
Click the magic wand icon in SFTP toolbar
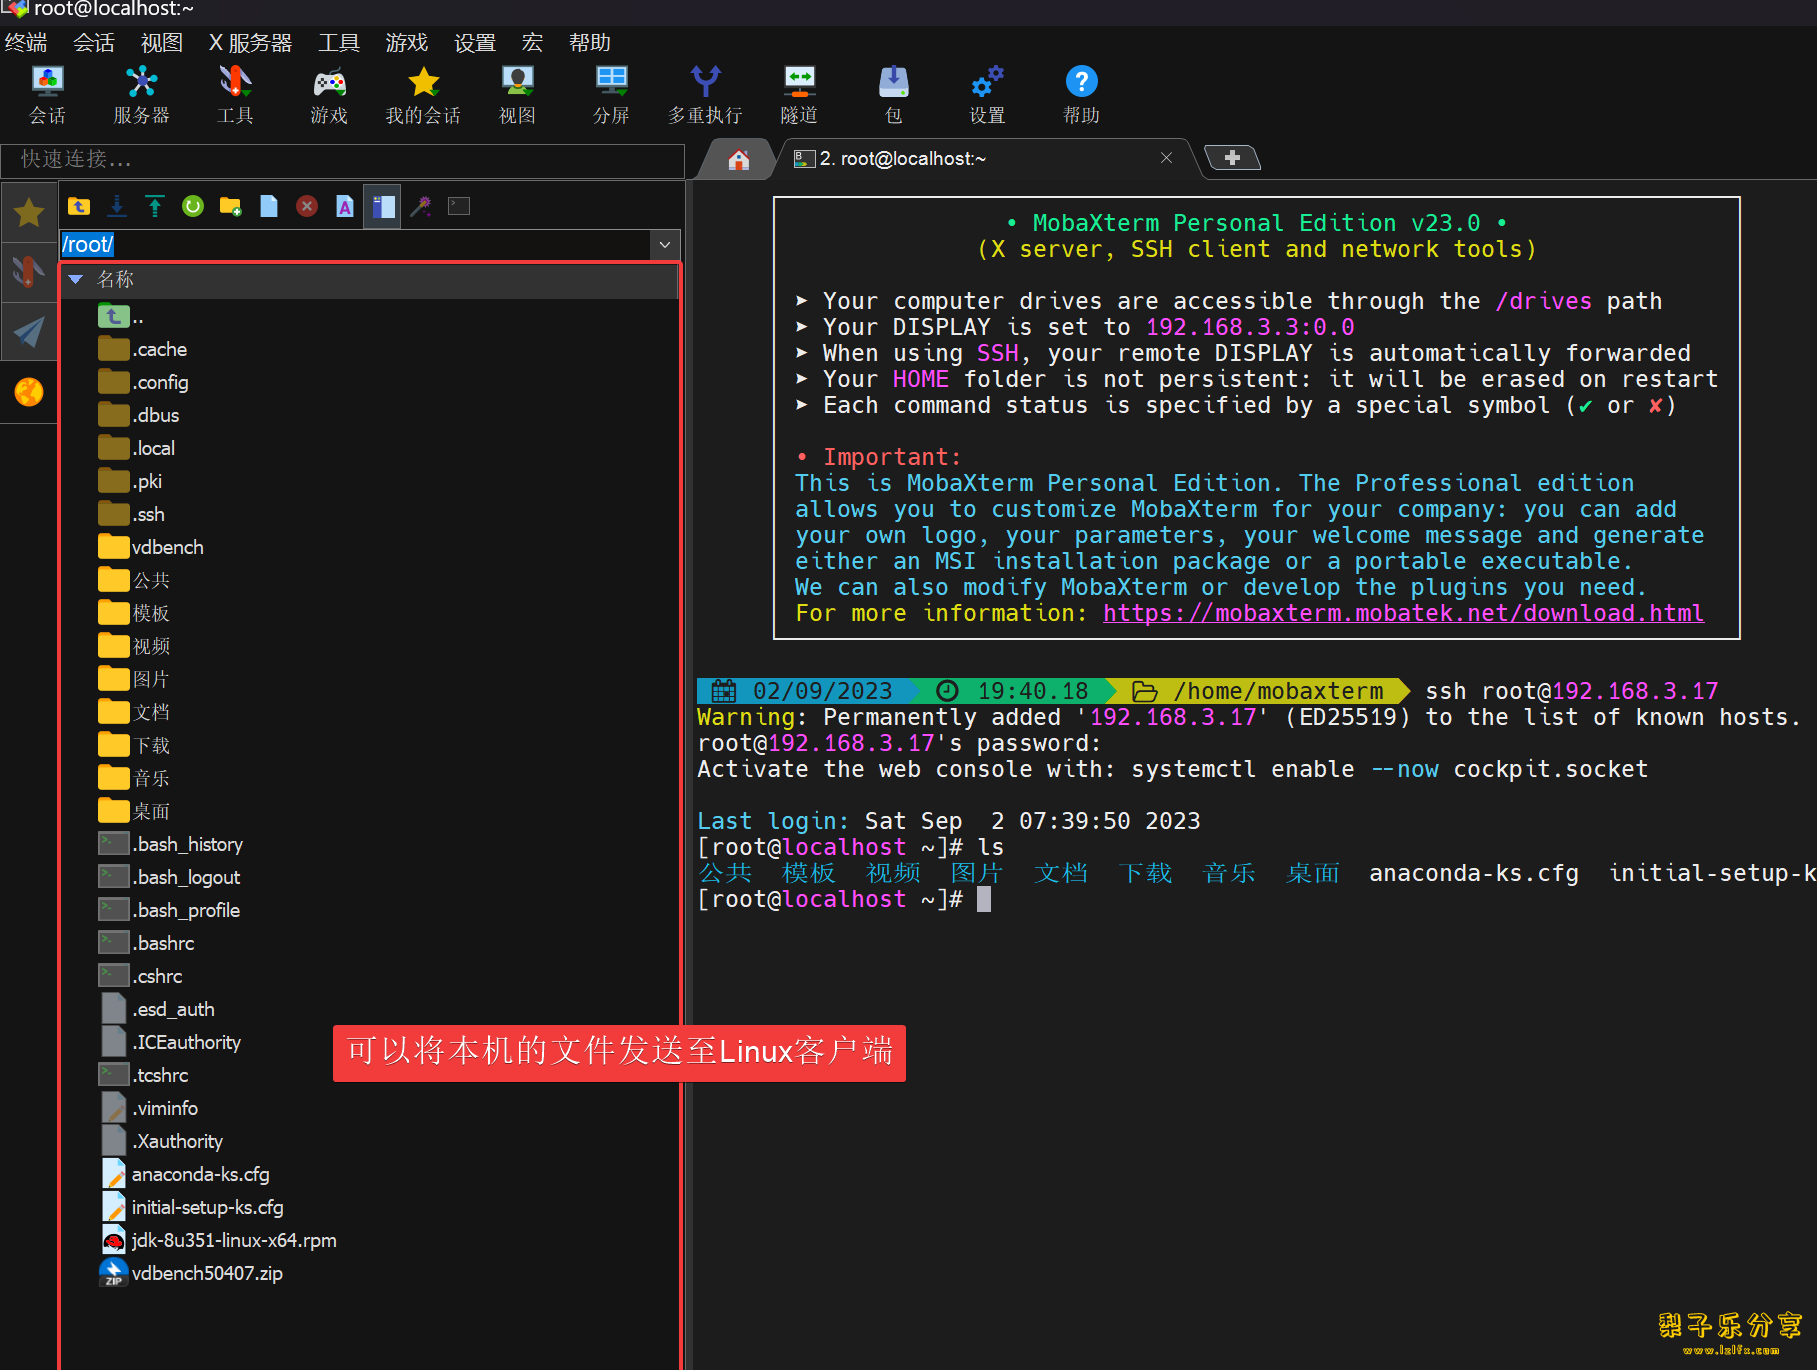(421, 206)
